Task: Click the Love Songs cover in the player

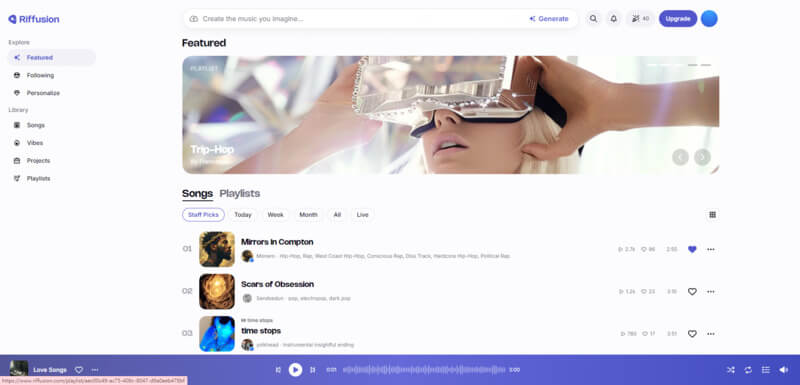Action: pos(19,368)
